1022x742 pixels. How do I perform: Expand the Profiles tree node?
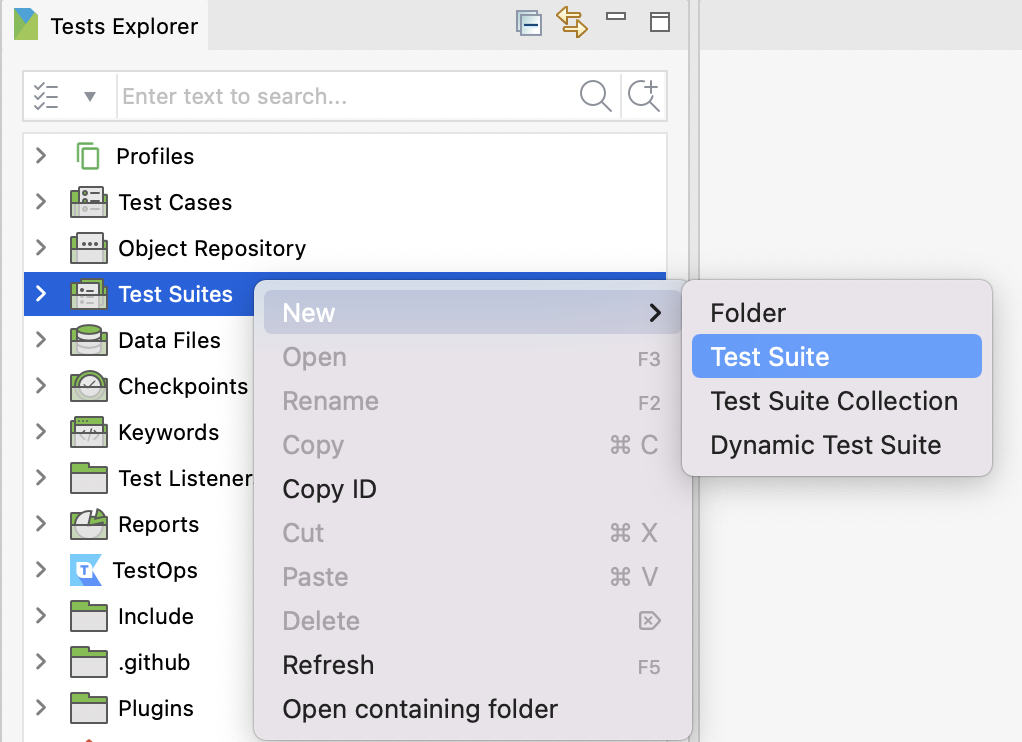pos(41,156)
